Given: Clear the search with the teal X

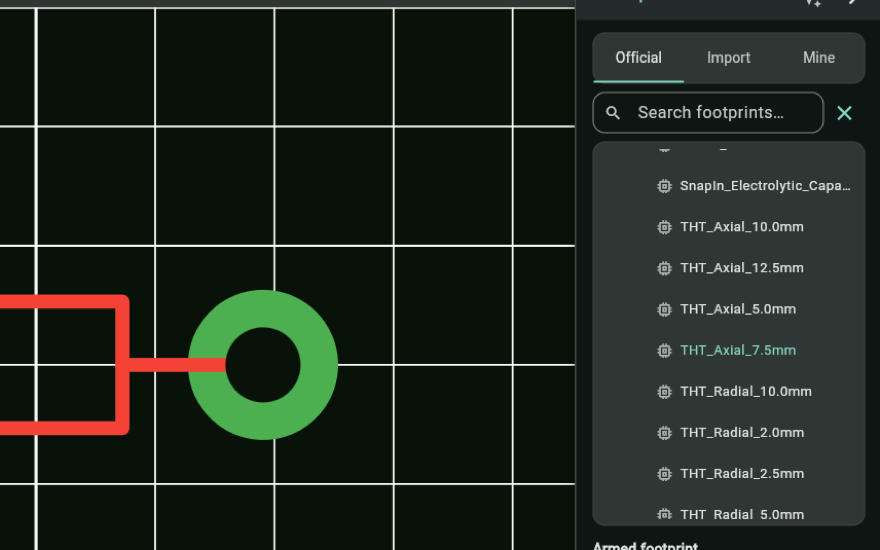Looking at the screenshot, I should point(844,113).
